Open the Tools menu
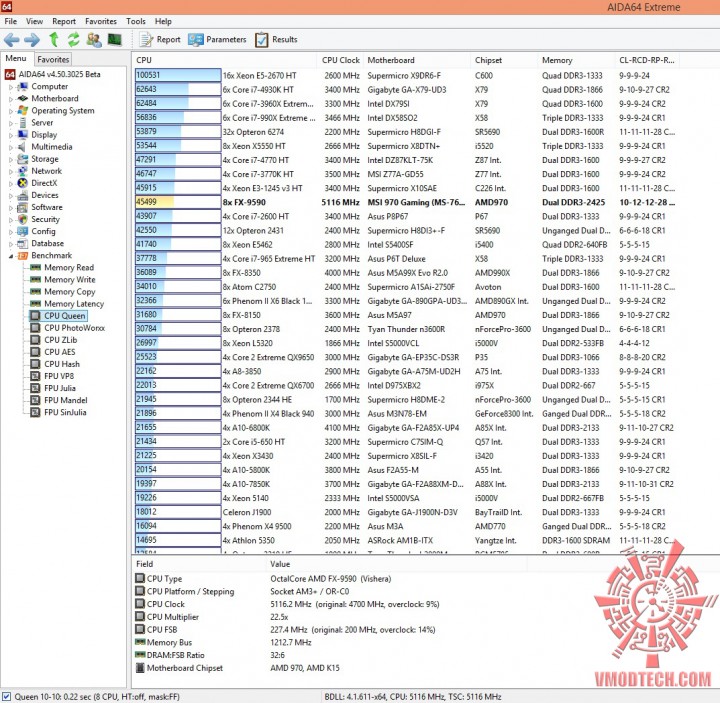 coord(136,22)
